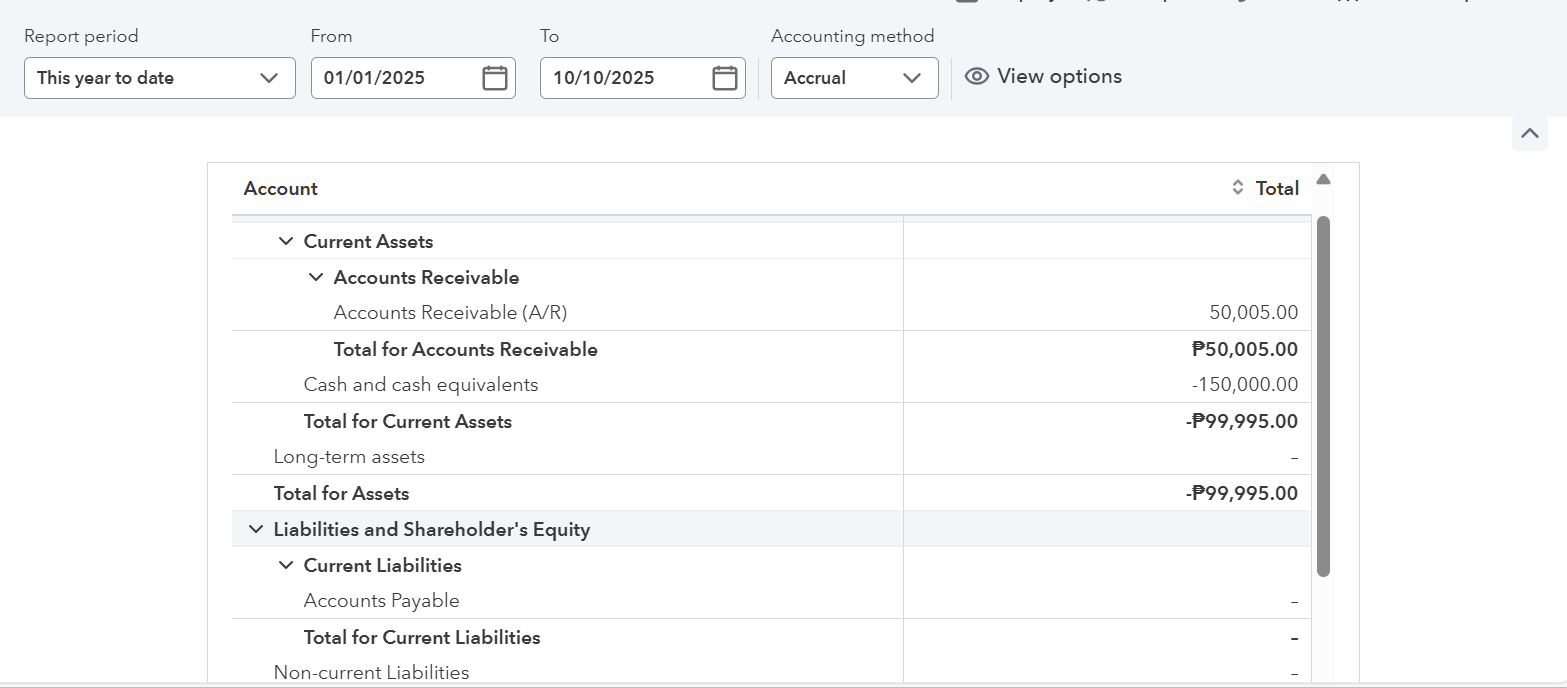
Task: Open the 50,005.00 Accounts Receivable amount
Action: 1253,313
